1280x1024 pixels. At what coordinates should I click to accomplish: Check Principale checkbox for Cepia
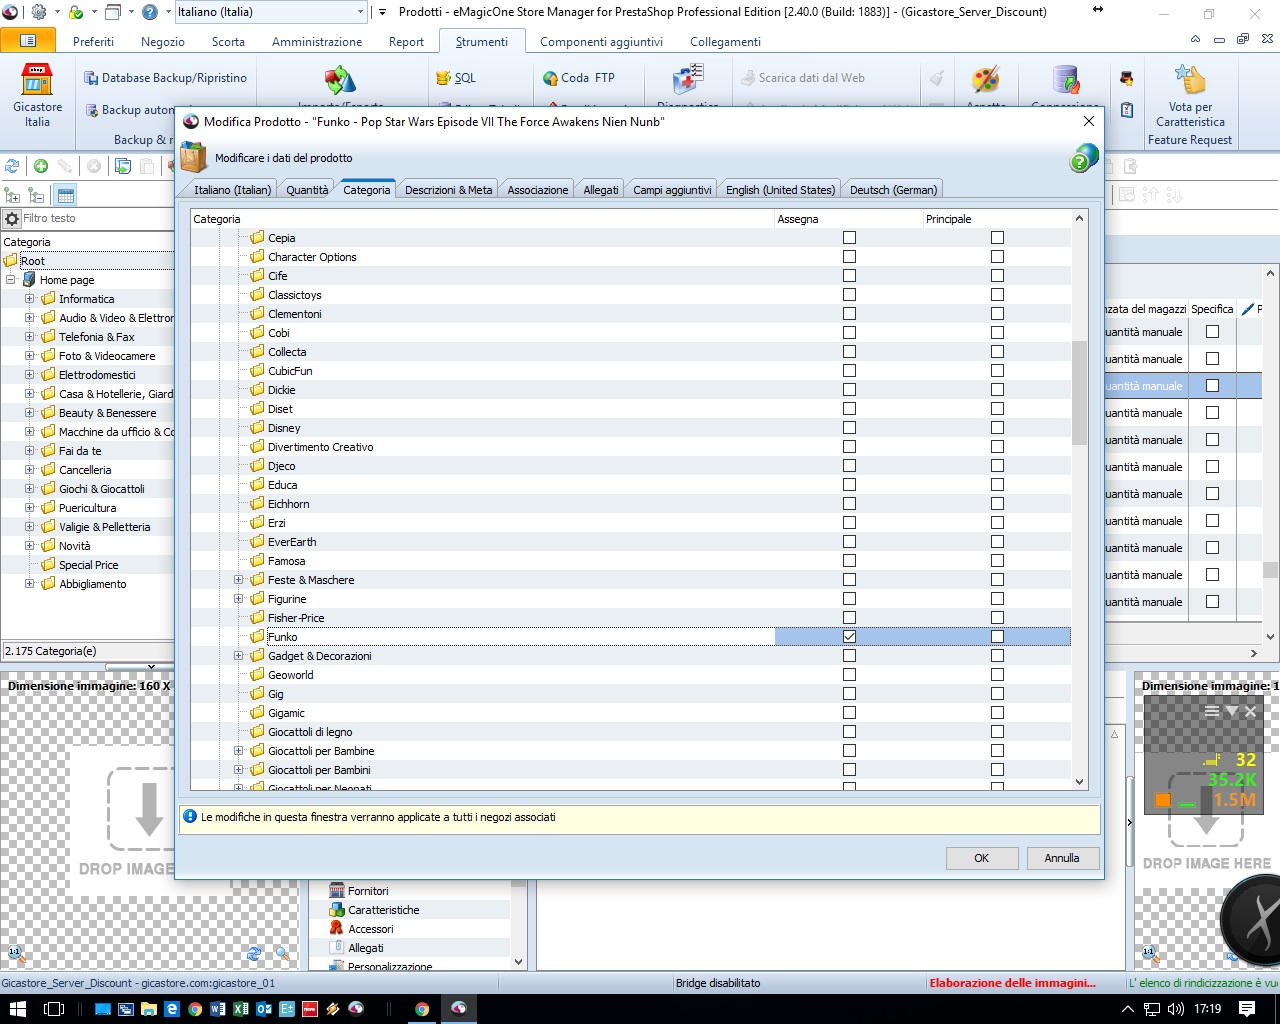coord(997,238)
